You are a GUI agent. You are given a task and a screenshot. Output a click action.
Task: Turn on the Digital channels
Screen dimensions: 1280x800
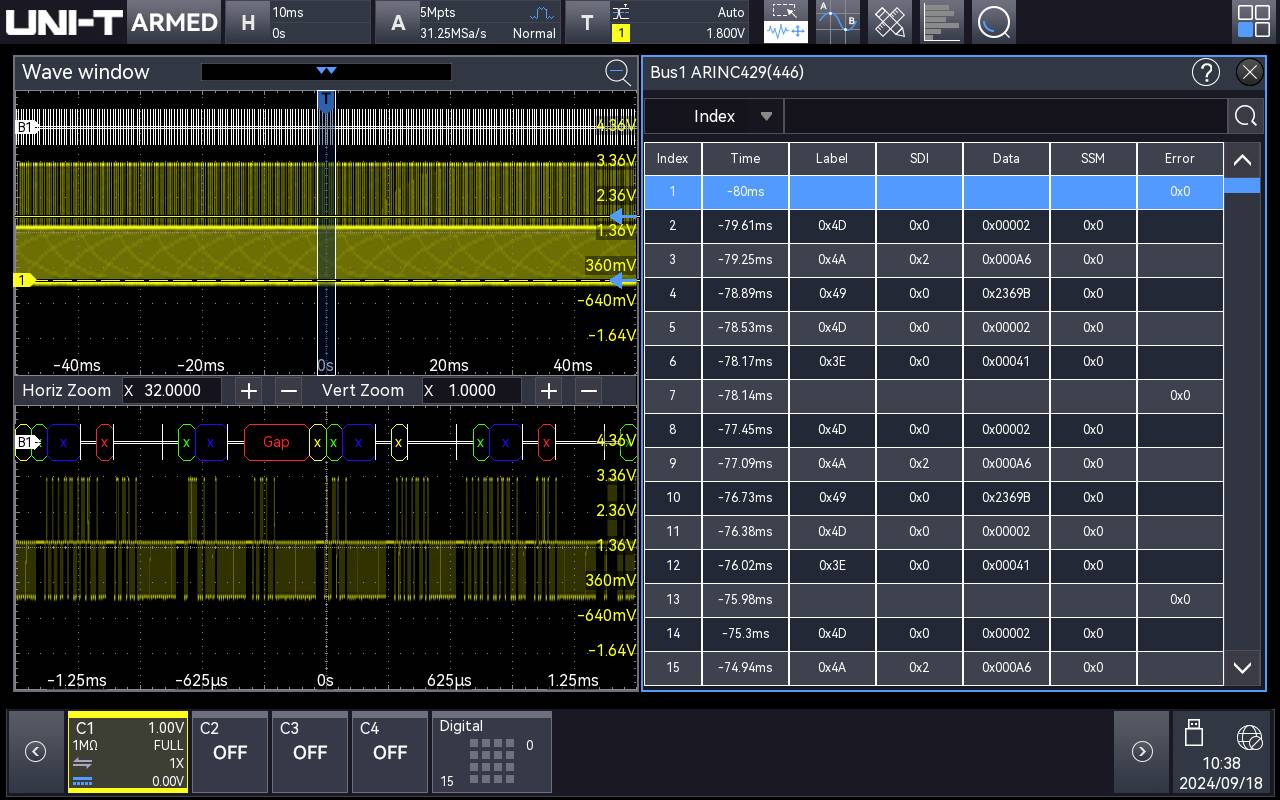click(x=491, y=752)
